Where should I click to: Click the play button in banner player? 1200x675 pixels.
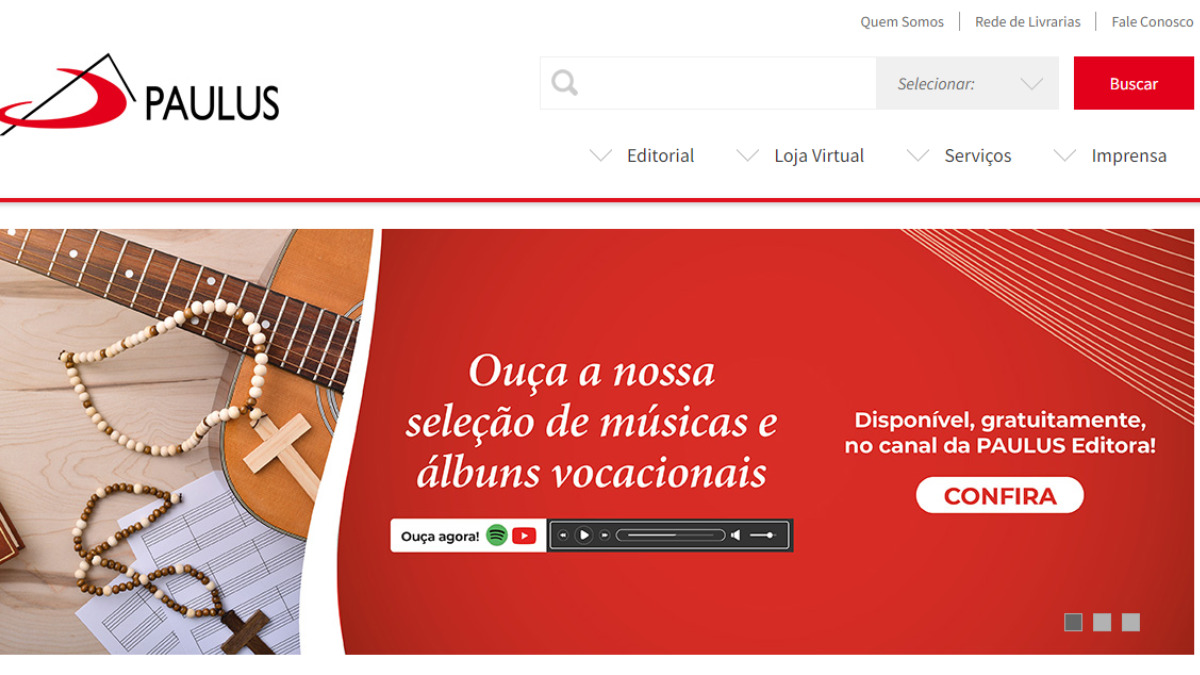coord(584,535)
